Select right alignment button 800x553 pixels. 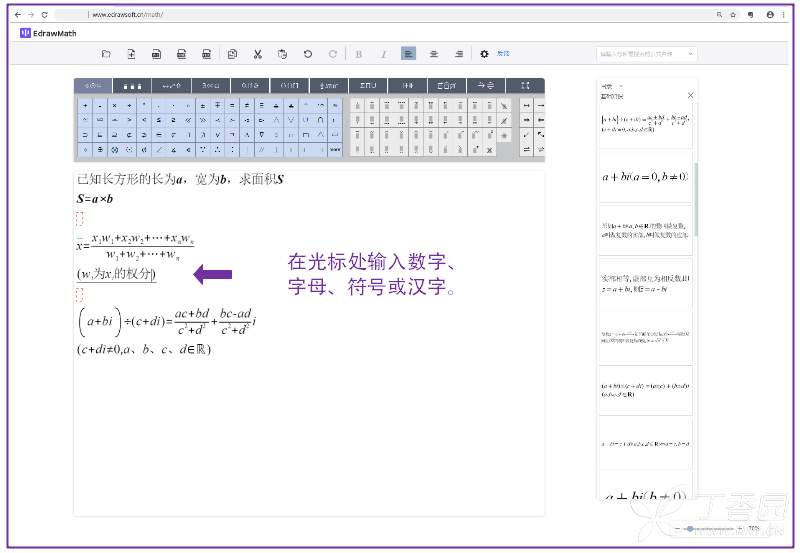459,54
